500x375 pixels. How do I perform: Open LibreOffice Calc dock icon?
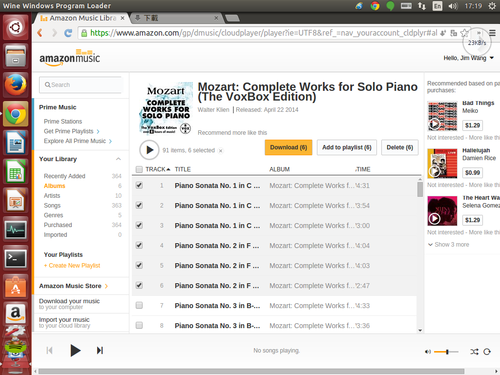point(15,171)
